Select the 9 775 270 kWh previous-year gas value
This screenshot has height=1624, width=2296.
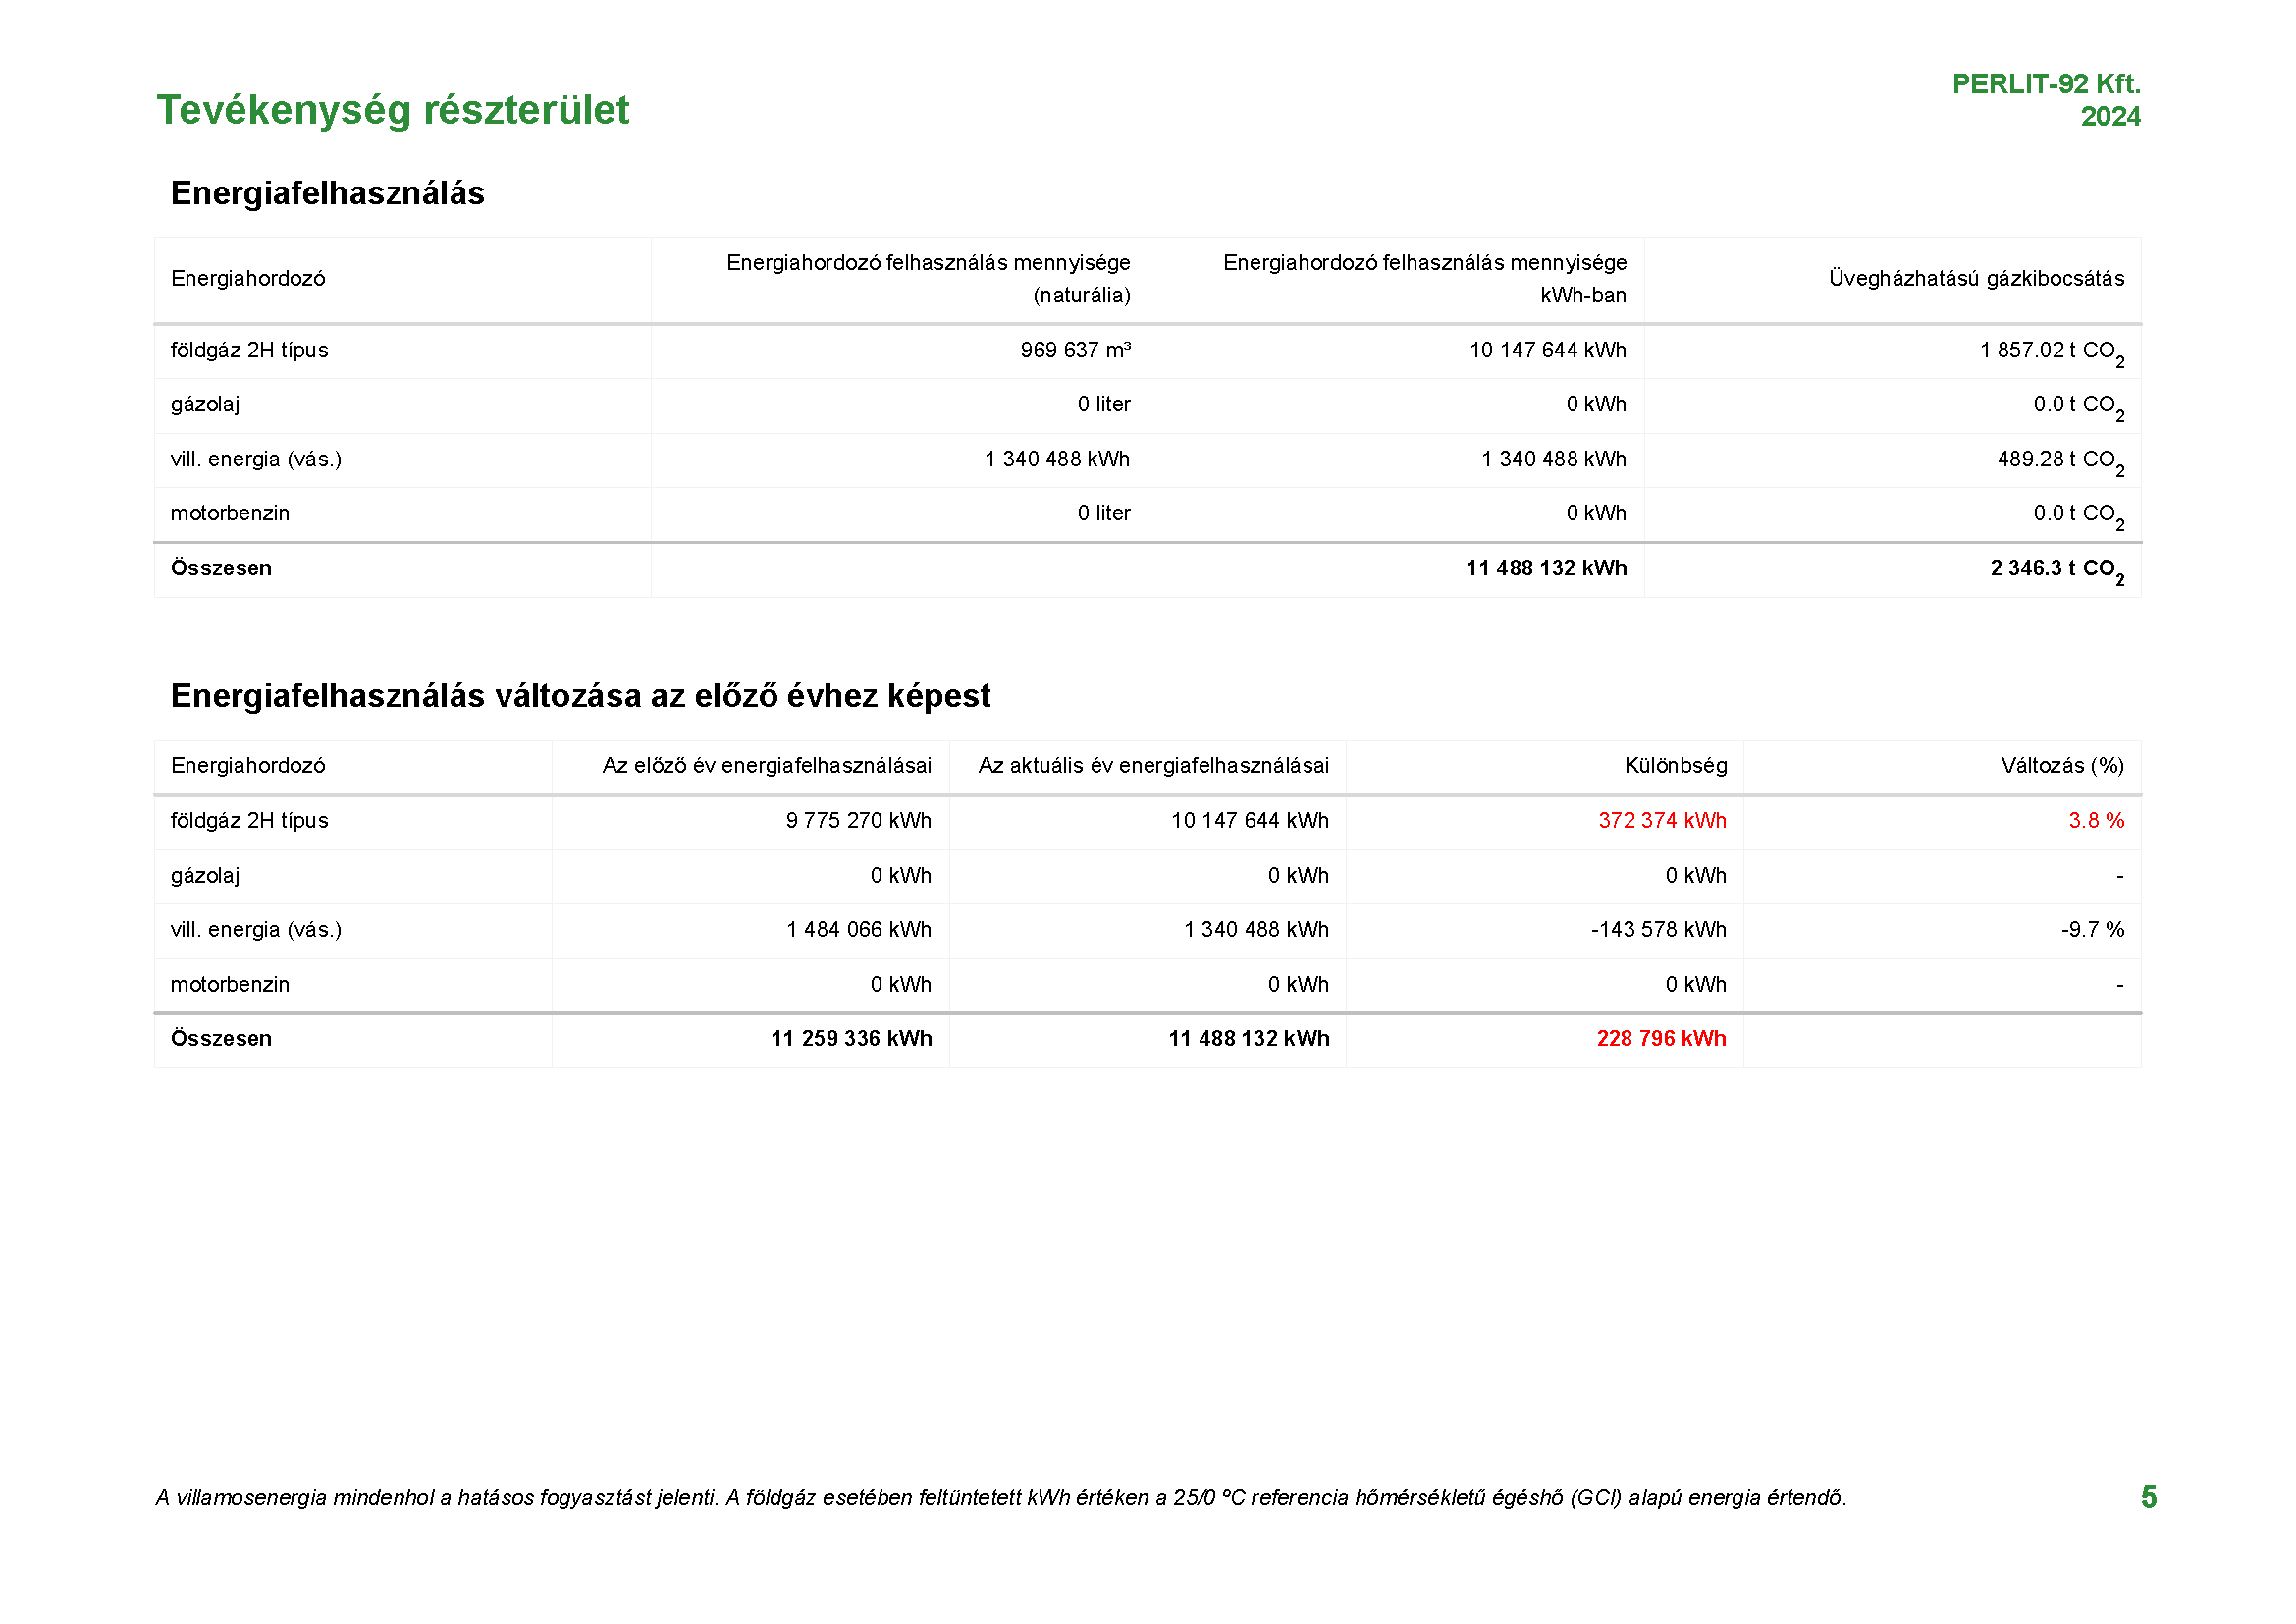click(858, 821)
